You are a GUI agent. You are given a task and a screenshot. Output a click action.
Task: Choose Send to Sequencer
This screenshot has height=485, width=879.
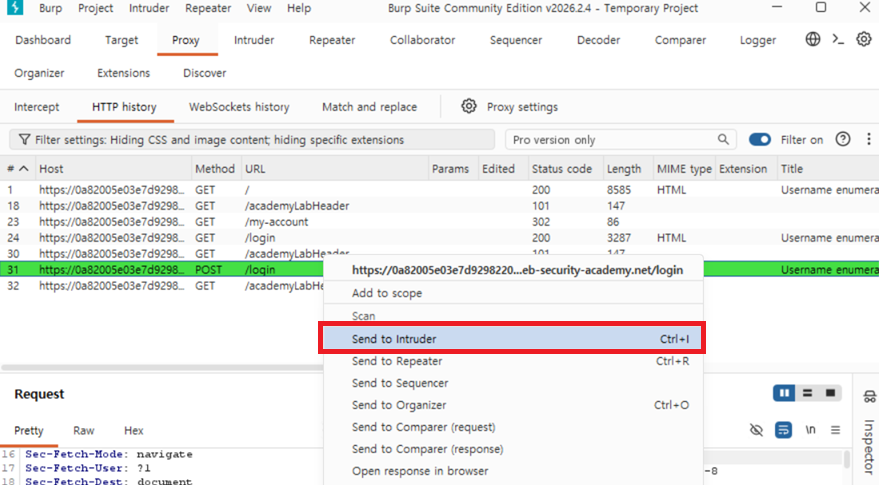[512, 383]
